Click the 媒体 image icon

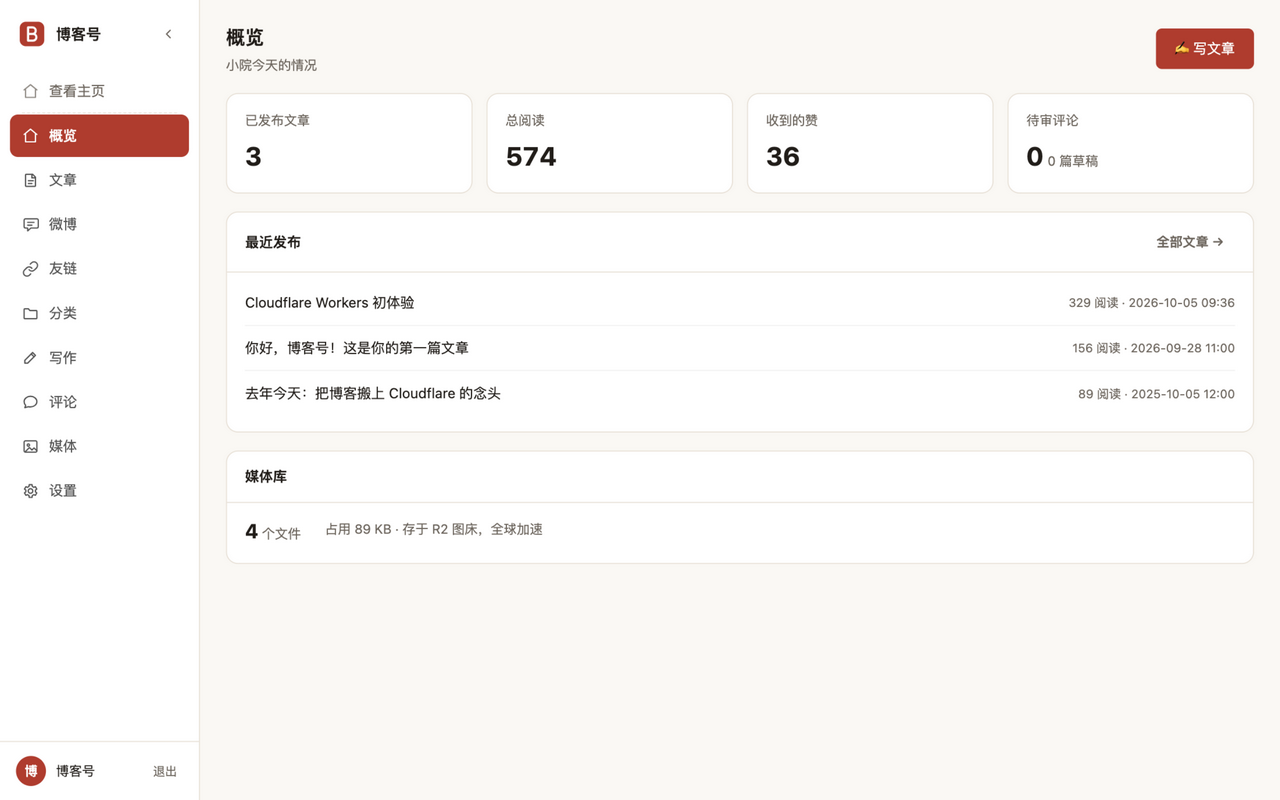tap(31, 446)
